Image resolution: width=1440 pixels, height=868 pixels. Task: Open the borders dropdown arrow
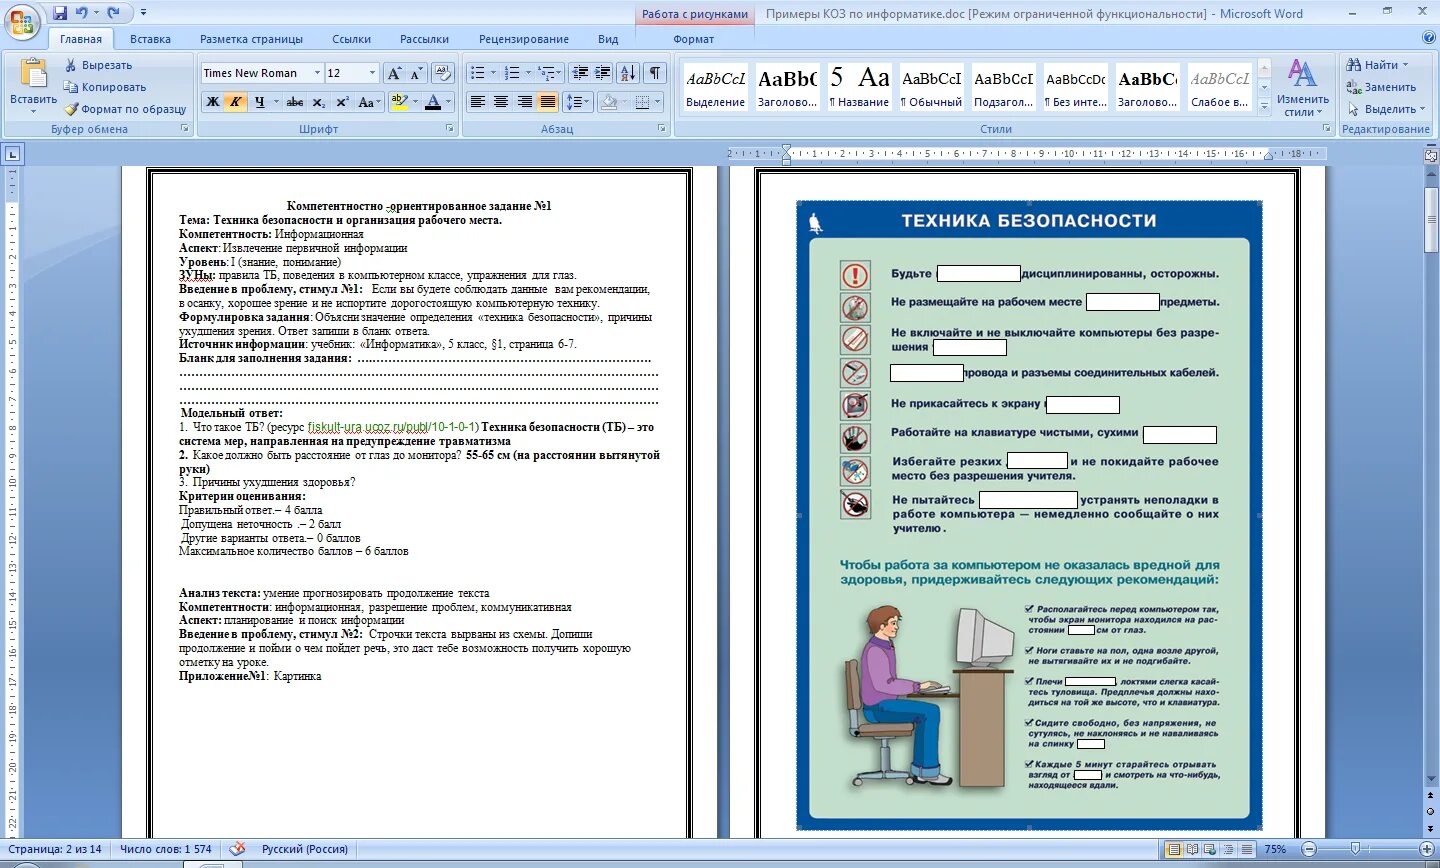click(x=657, y=102)
